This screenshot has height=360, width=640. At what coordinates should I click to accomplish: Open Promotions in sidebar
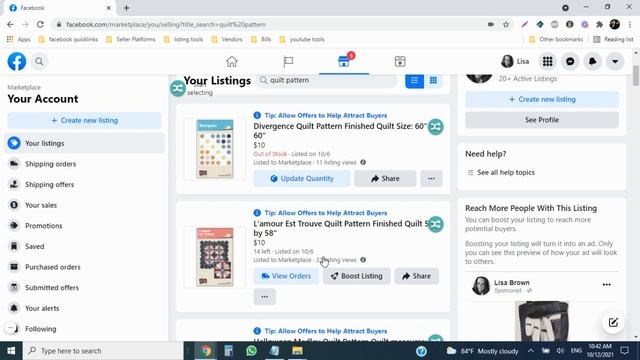click(x=84, y=226)
